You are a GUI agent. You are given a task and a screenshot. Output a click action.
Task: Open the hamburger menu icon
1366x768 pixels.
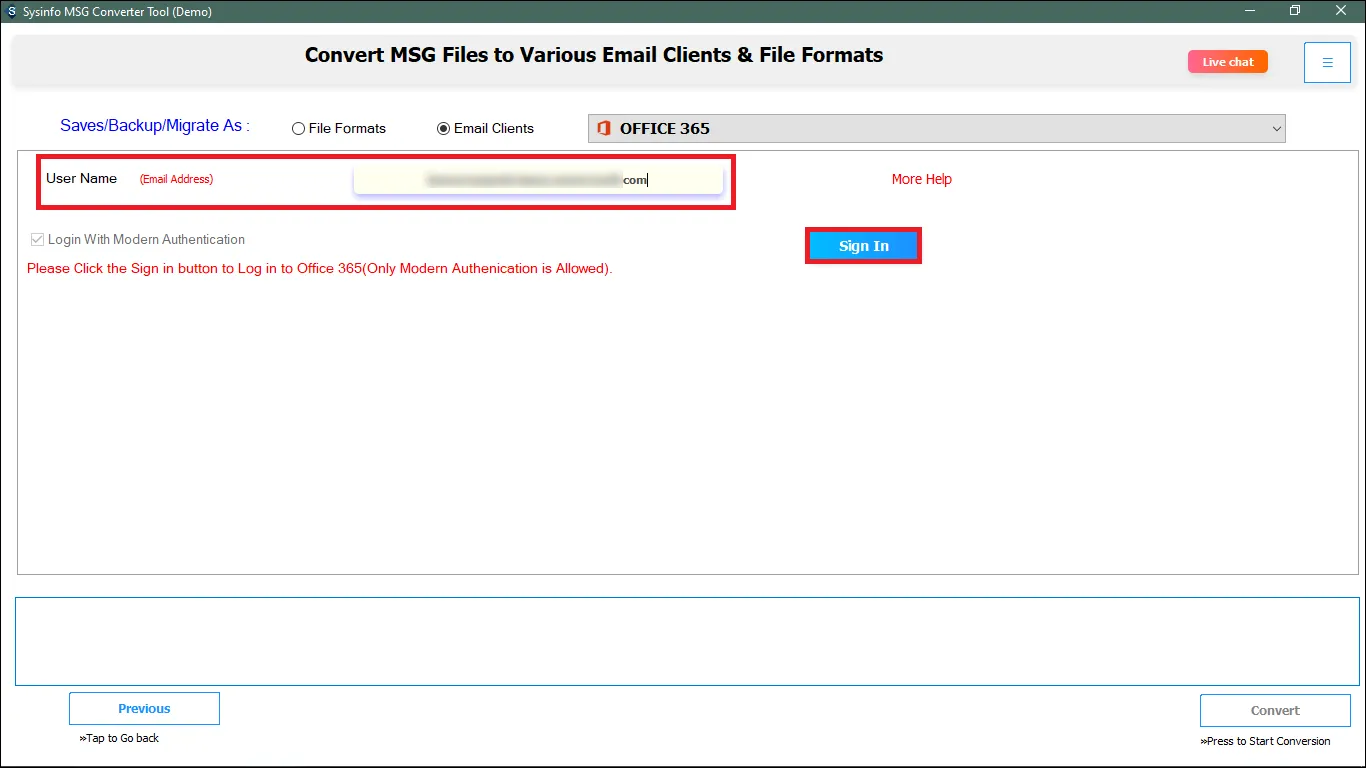(x=1327, y=62)
